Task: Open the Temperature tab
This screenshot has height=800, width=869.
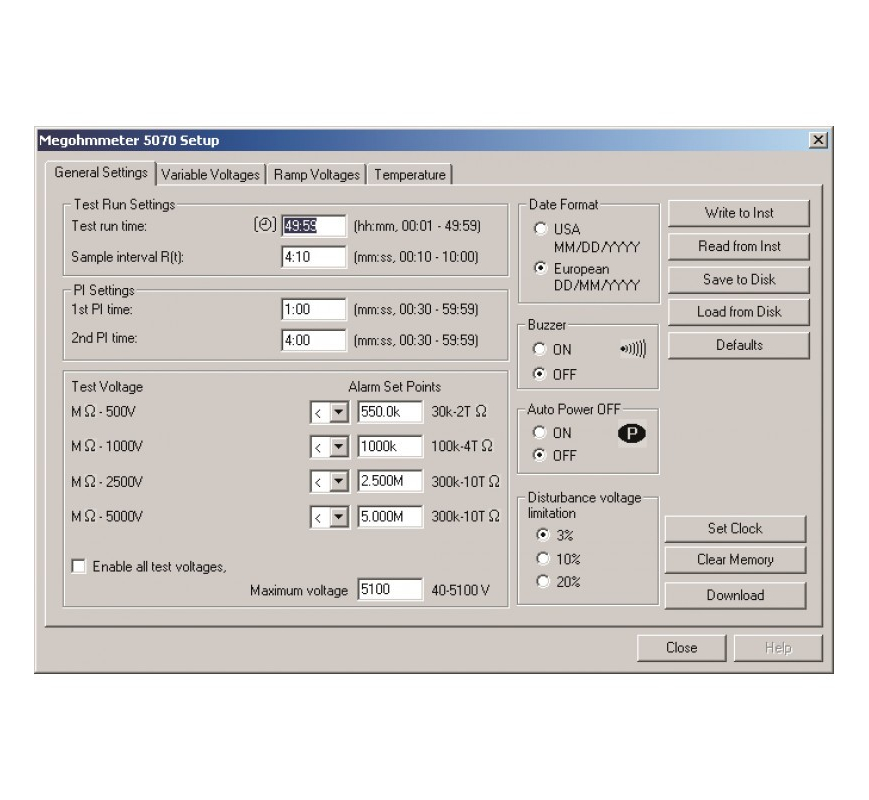Action: coord(410,175)
